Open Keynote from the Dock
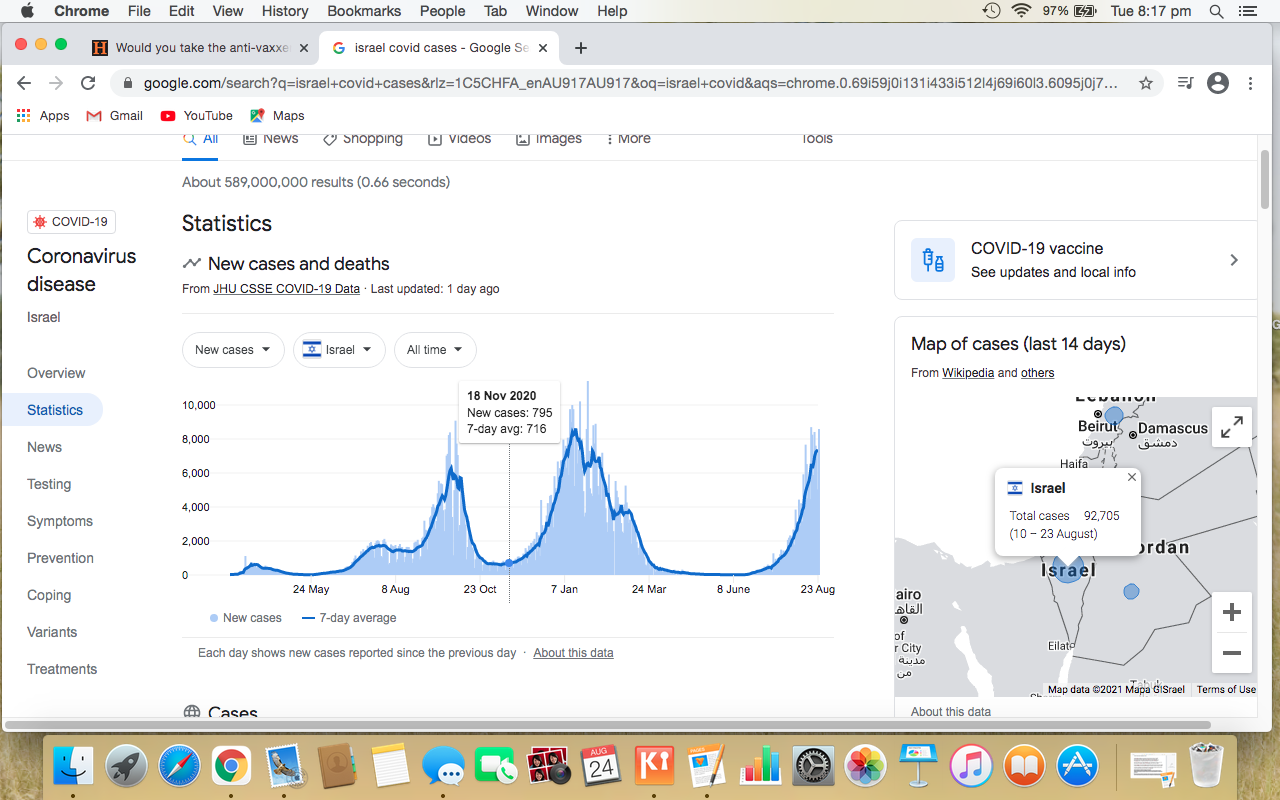The image size is (1280, 800). pyautogui.click(x=918, y=767)
